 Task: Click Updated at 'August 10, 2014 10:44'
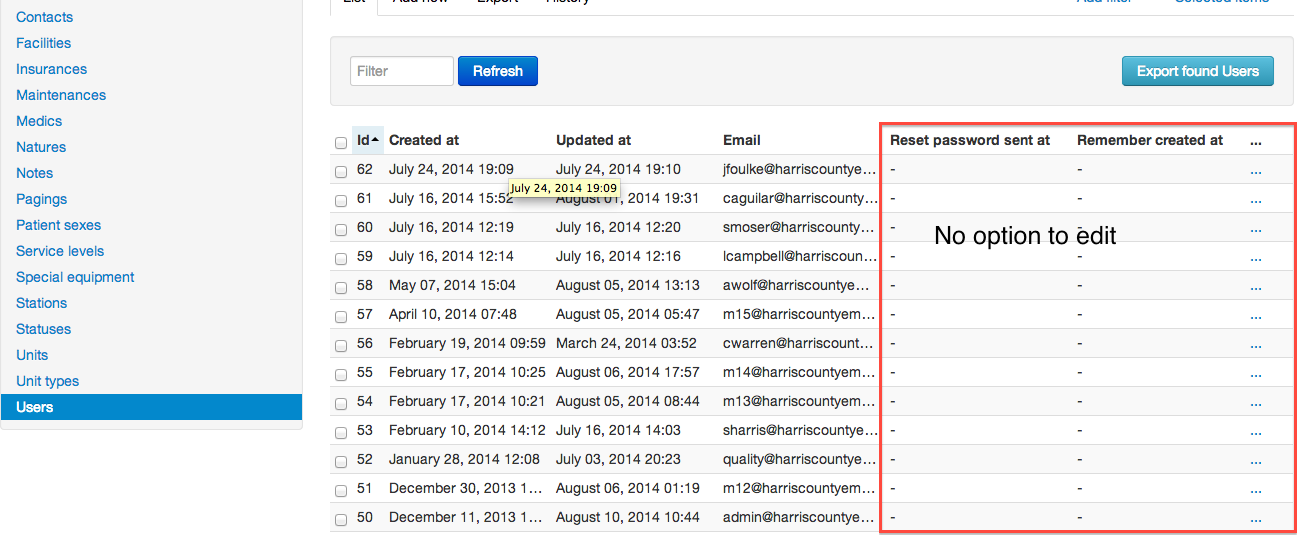[x=628, y=517]
